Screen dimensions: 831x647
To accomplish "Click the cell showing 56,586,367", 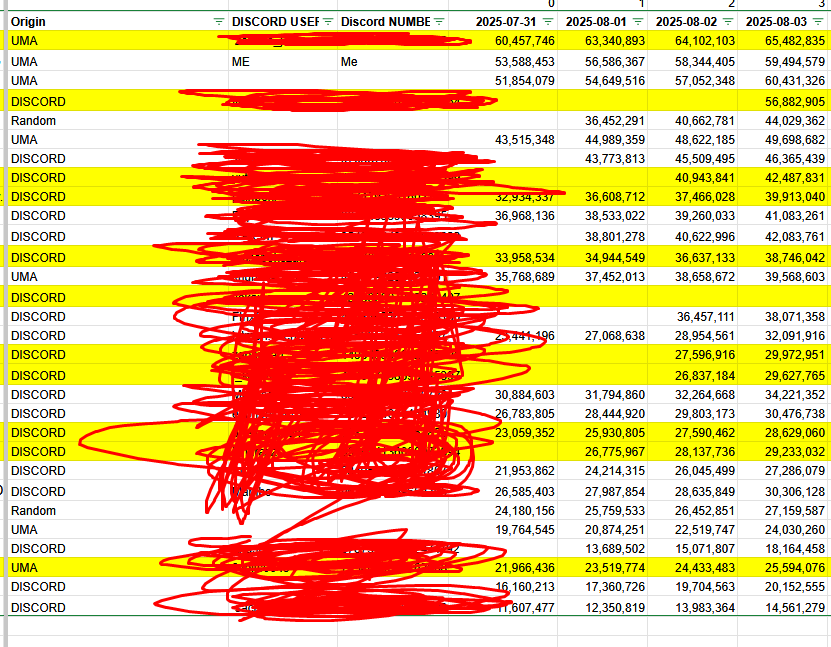I will coord(602,61).
